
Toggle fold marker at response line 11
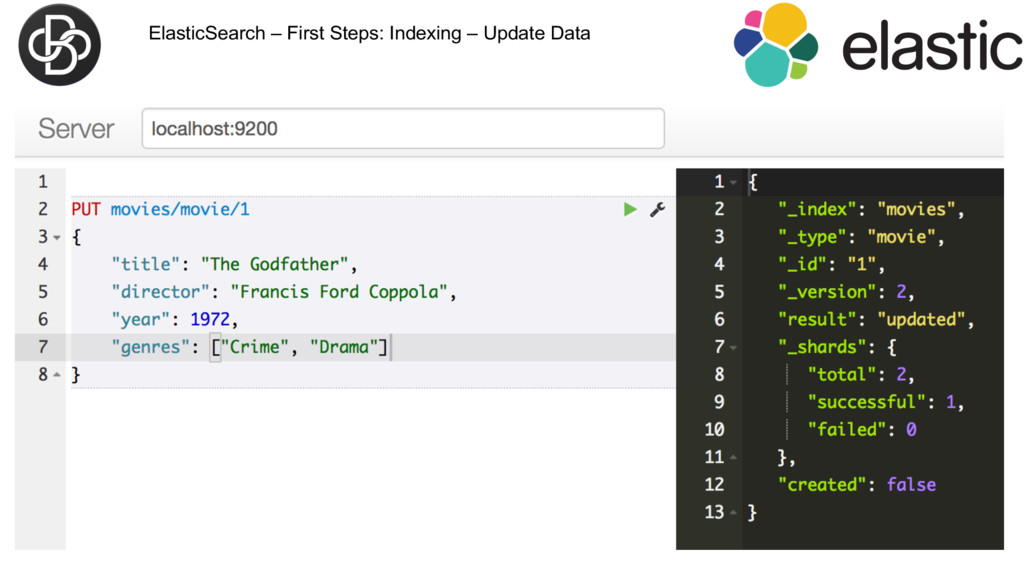(x=733, y=458)
